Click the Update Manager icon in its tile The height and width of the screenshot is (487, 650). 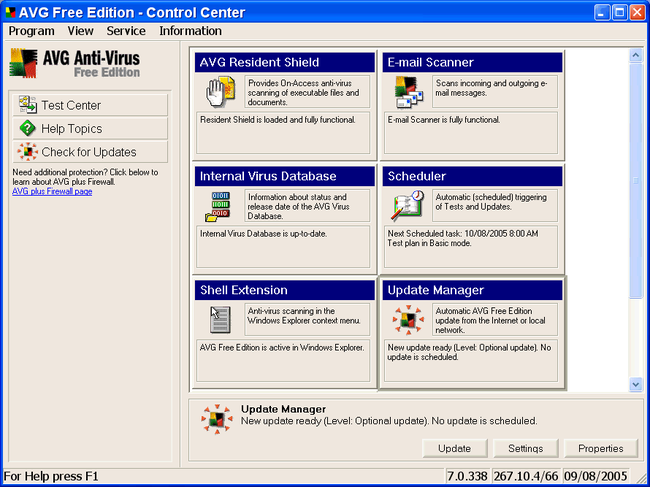click(x=408, y=320)
